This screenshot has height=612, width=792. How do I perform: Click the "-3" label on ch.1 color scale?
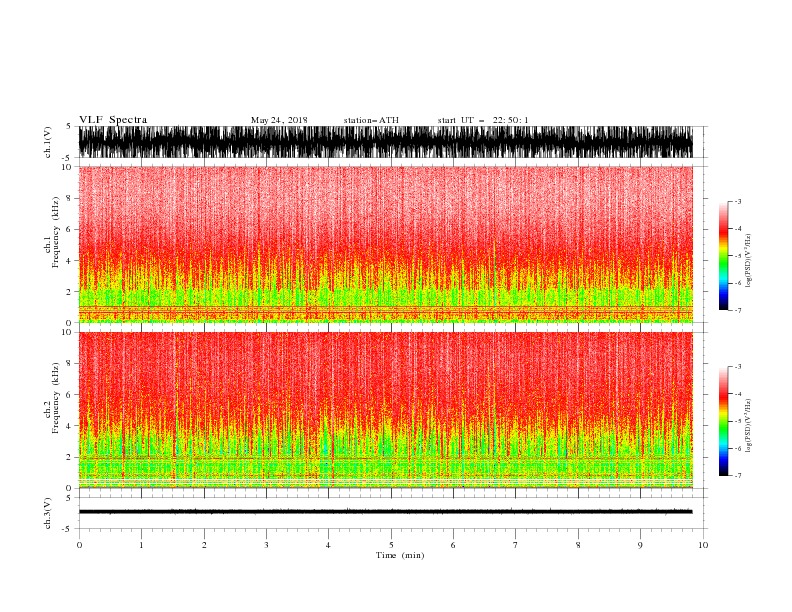[738, 201]
